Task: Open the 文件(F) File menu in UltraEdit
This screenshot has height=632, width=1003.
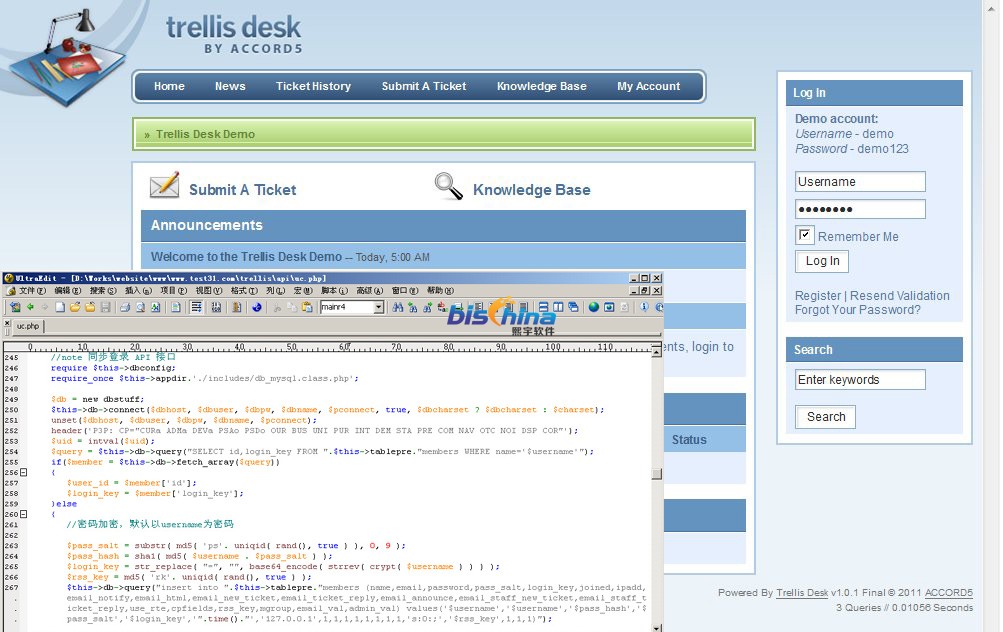Action: pyautogui.click(x=32, y=290)
